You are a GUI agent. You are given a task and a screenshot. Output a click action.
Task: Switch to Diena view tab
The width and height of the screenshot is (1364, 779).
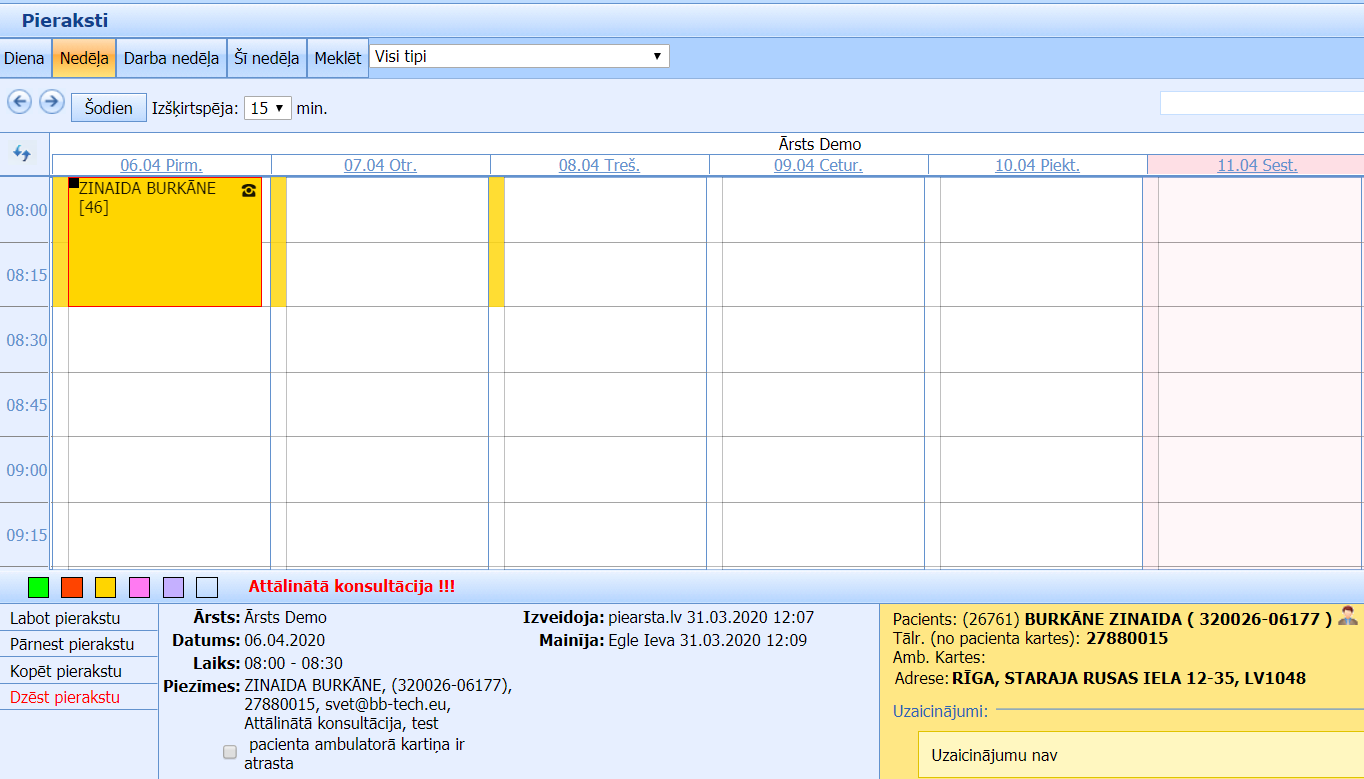pos(24,58)
